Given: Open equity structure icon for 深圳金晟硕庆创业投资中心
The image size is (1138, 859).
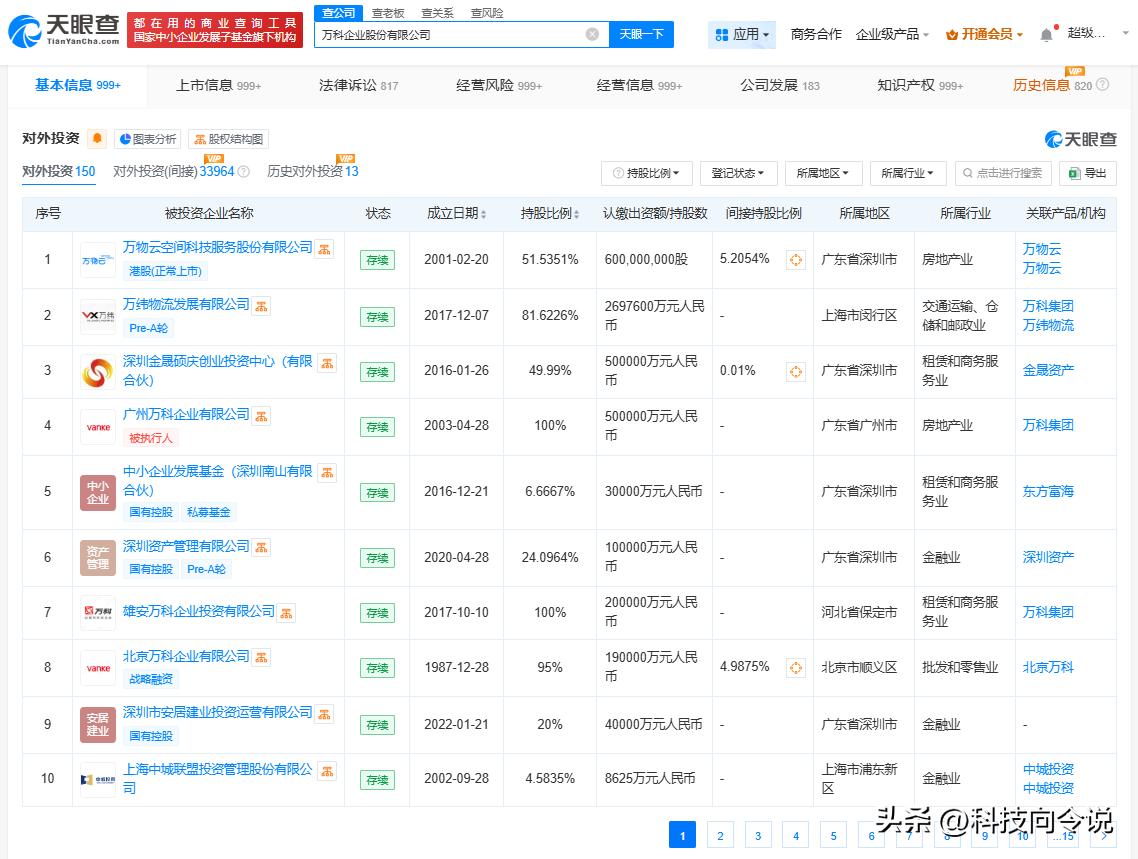Looking at the screenshot, I should [327, 363].
